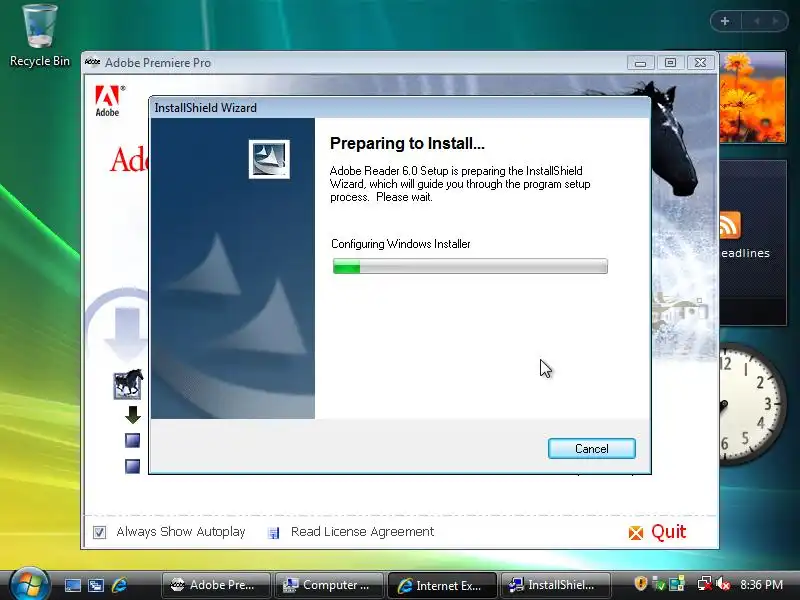Click the Configuring Windows Installer progress bar
Image resolution: width=800 pixels, height=600 pixels.
click(470, 266)
